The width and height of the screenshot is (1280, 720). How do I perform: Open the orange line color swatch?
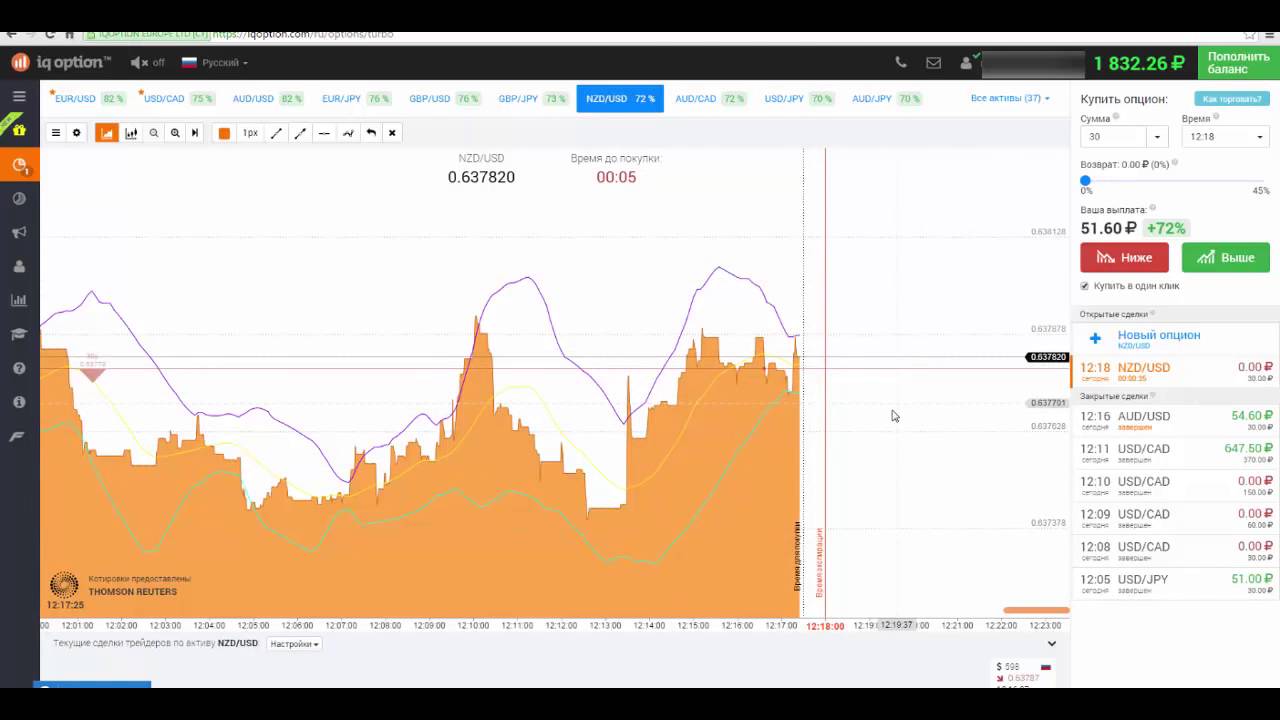pos(224,133)
